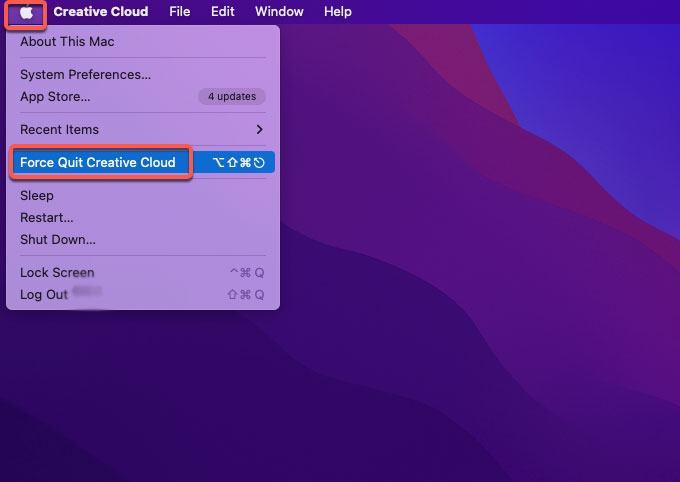Open the Creative Cloud app menu
Screen dimensions: 680x482
(100, 12)
